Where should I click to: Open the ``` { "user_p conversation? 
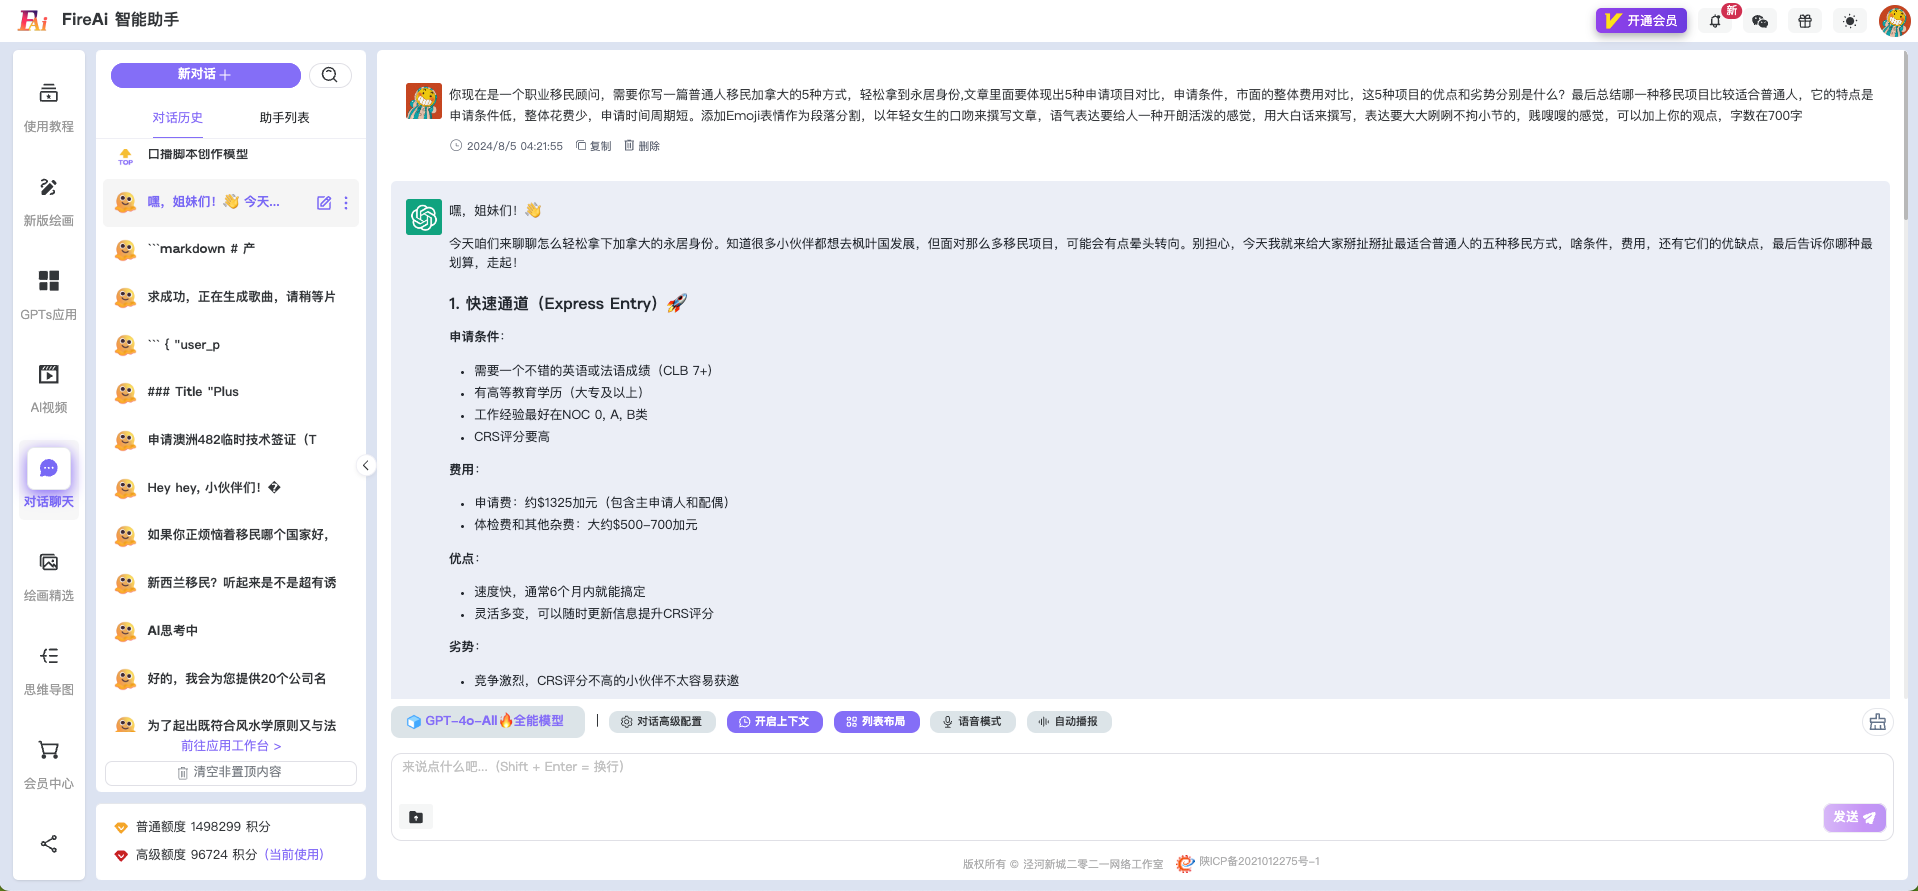tap(231, 345)
